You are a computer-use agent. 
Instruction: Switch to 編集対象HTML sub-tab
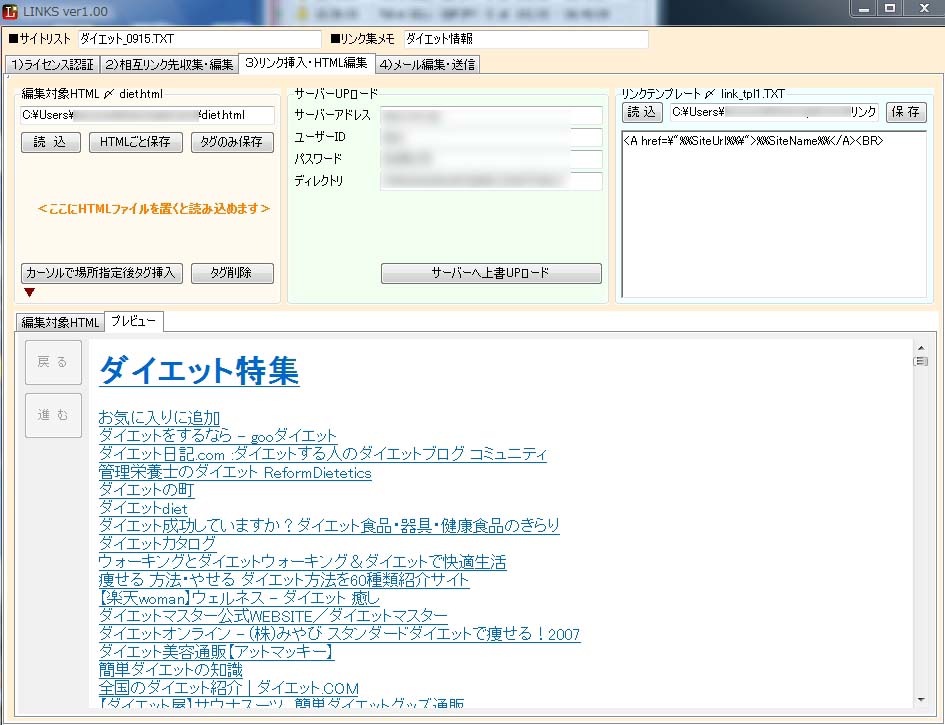pos(60,322)
